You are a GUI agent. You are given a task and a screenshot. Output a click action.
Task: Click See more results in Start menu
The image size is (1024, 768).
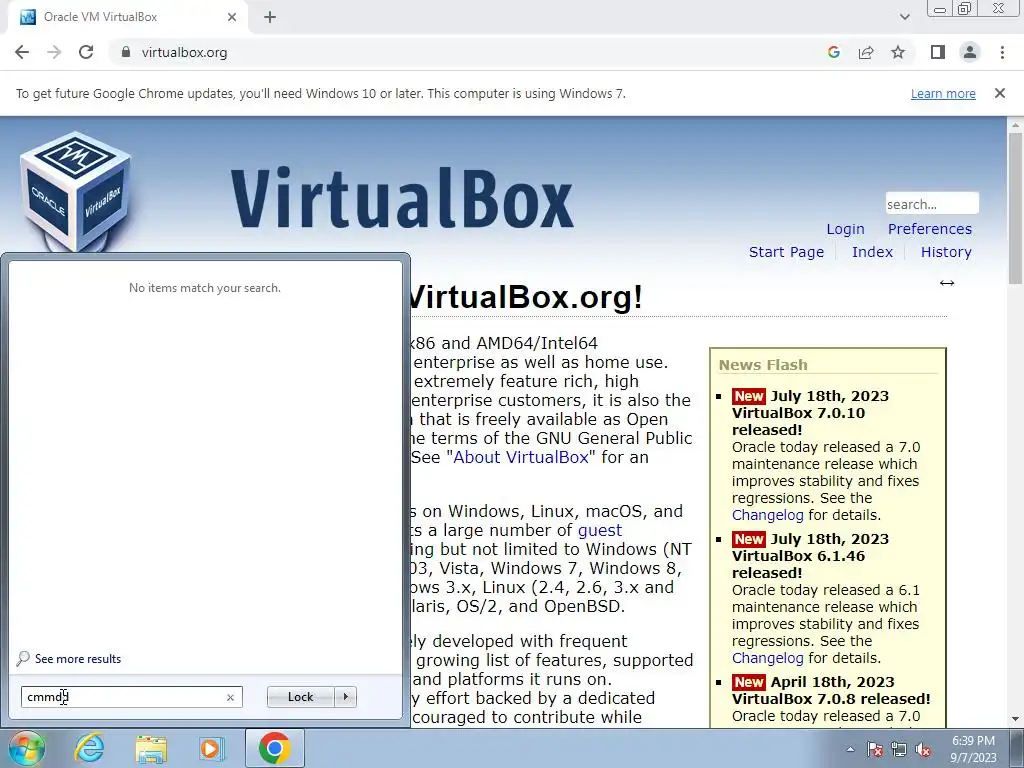78,659
